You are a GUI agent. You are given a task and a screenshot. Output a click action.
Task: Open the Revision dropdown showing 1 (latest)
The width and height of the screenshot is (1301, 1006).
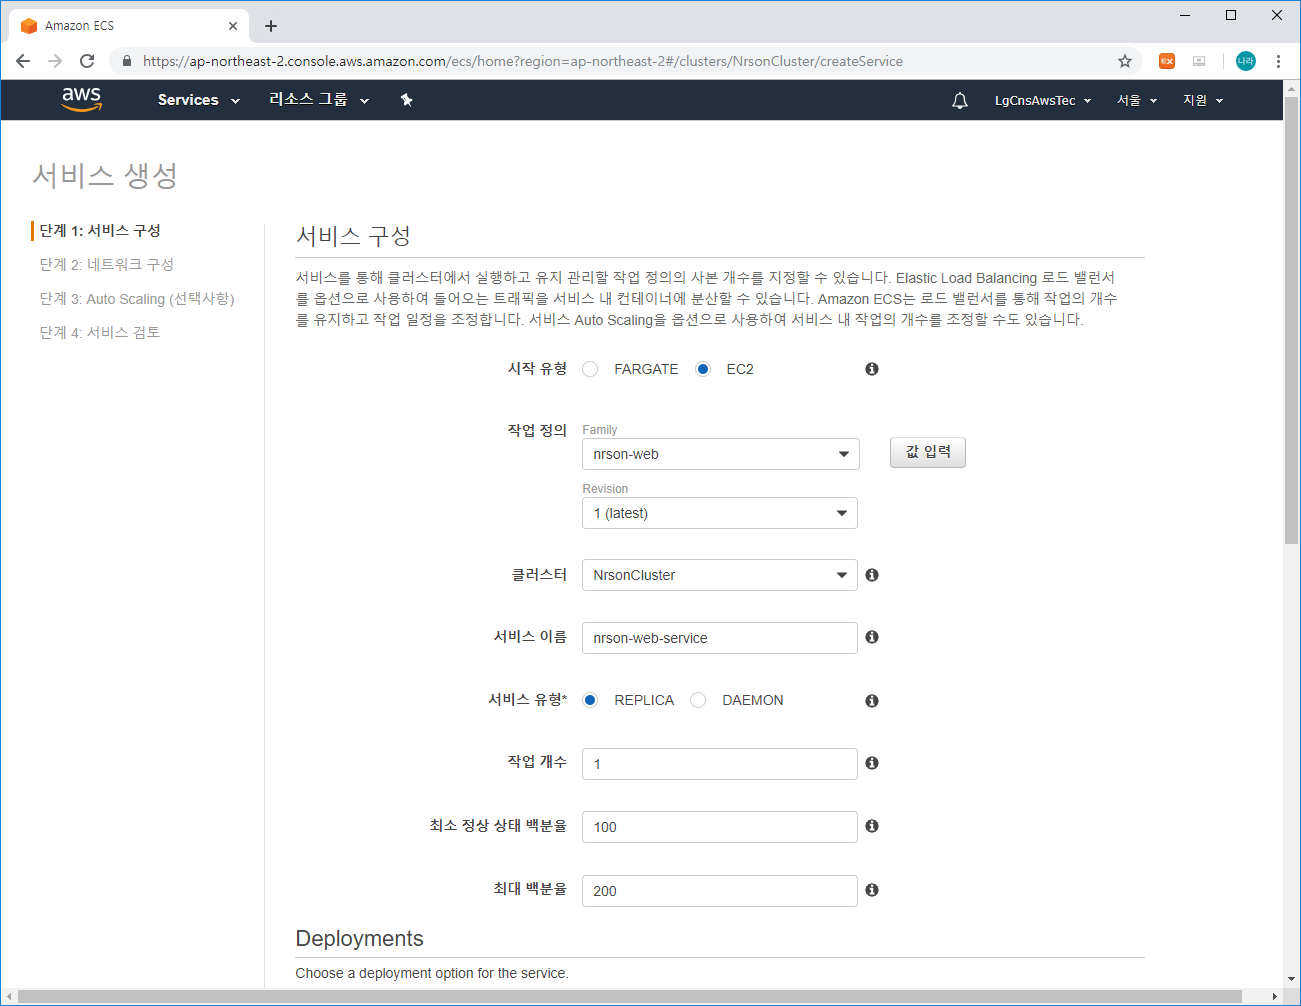click(720, 513)
